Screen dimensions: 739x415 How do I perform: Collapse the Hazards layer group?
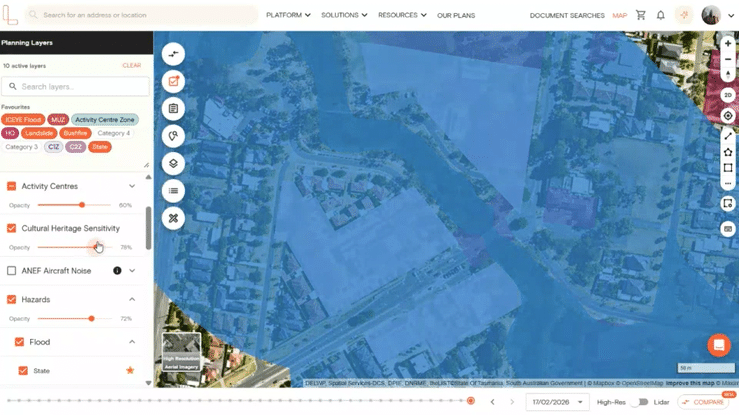tap(132, 299)
